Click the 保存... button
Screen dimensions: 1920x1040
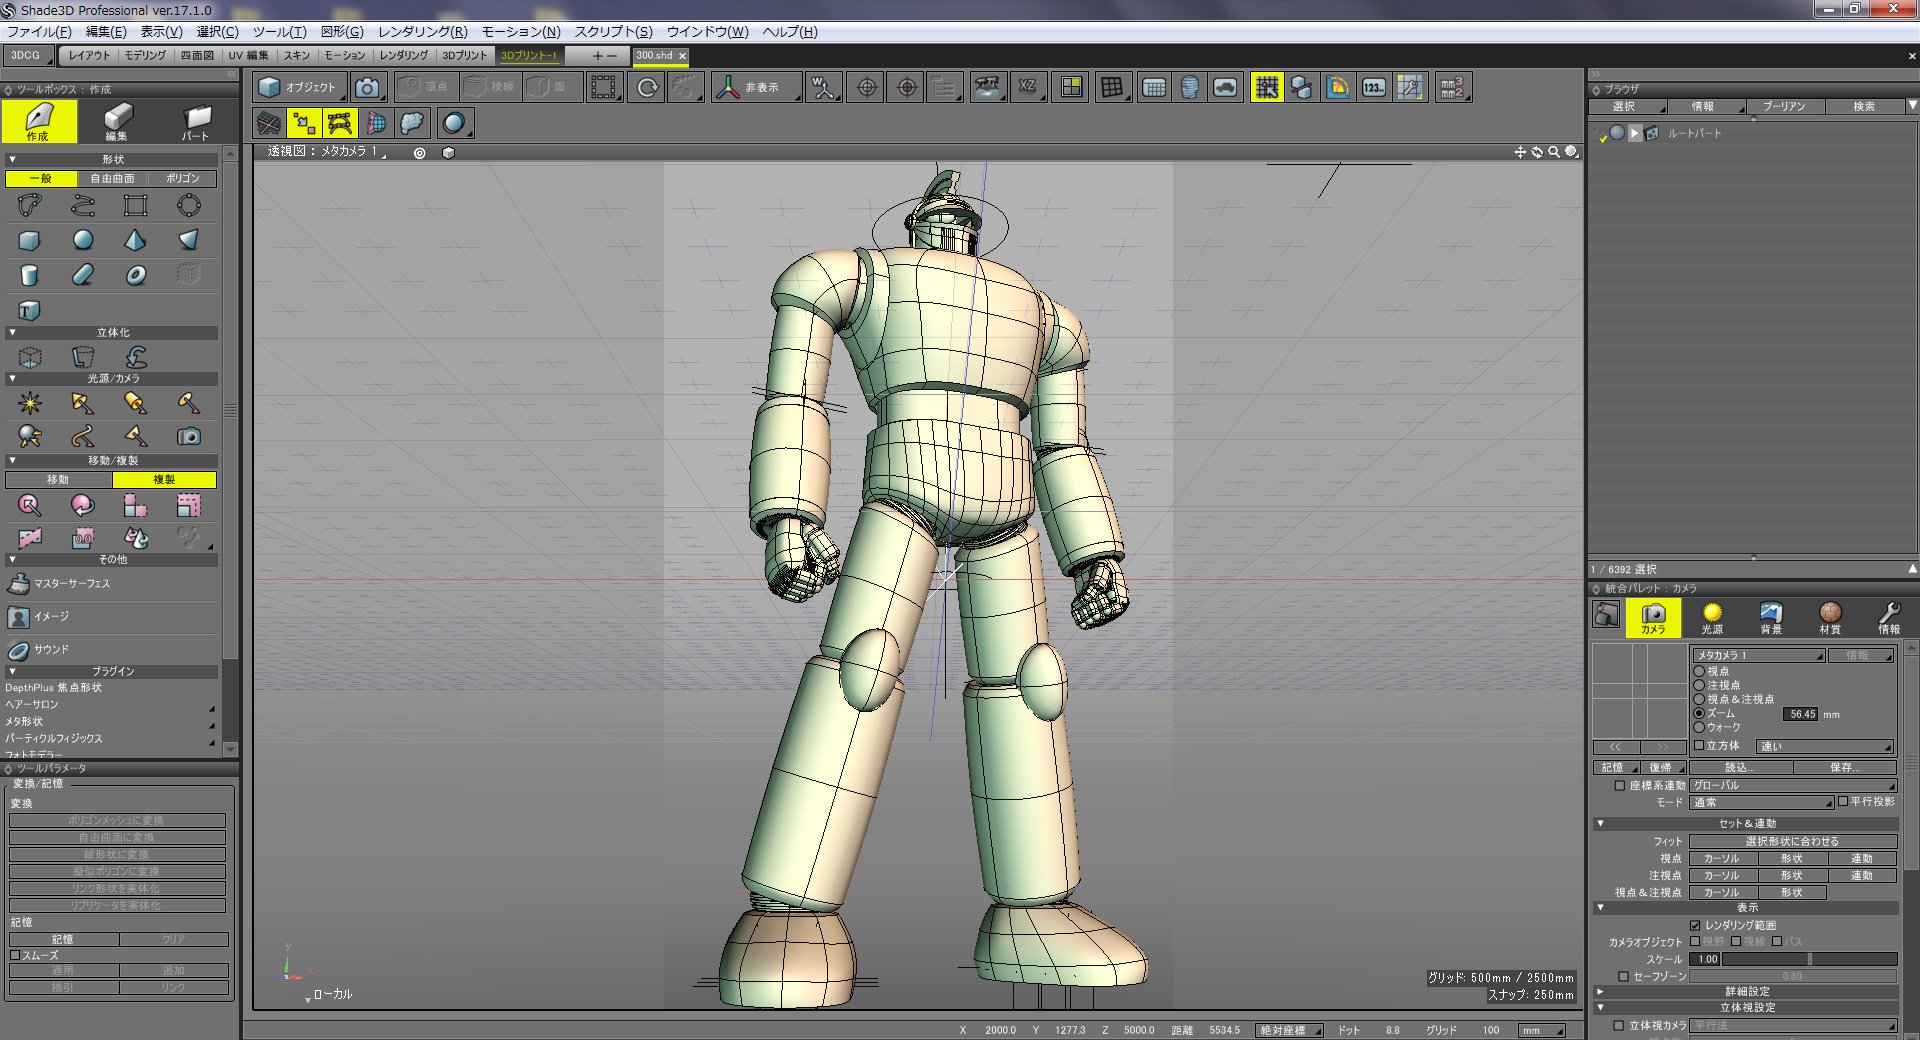(x=1845, y=767)
